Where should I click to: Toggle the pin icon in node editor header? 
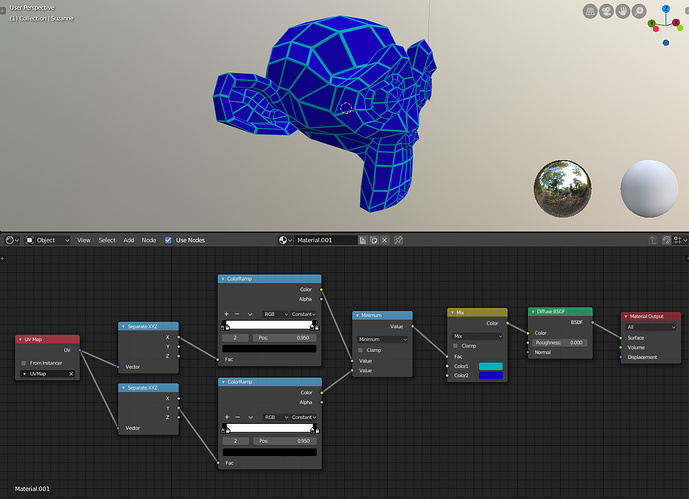click(399, 240)
